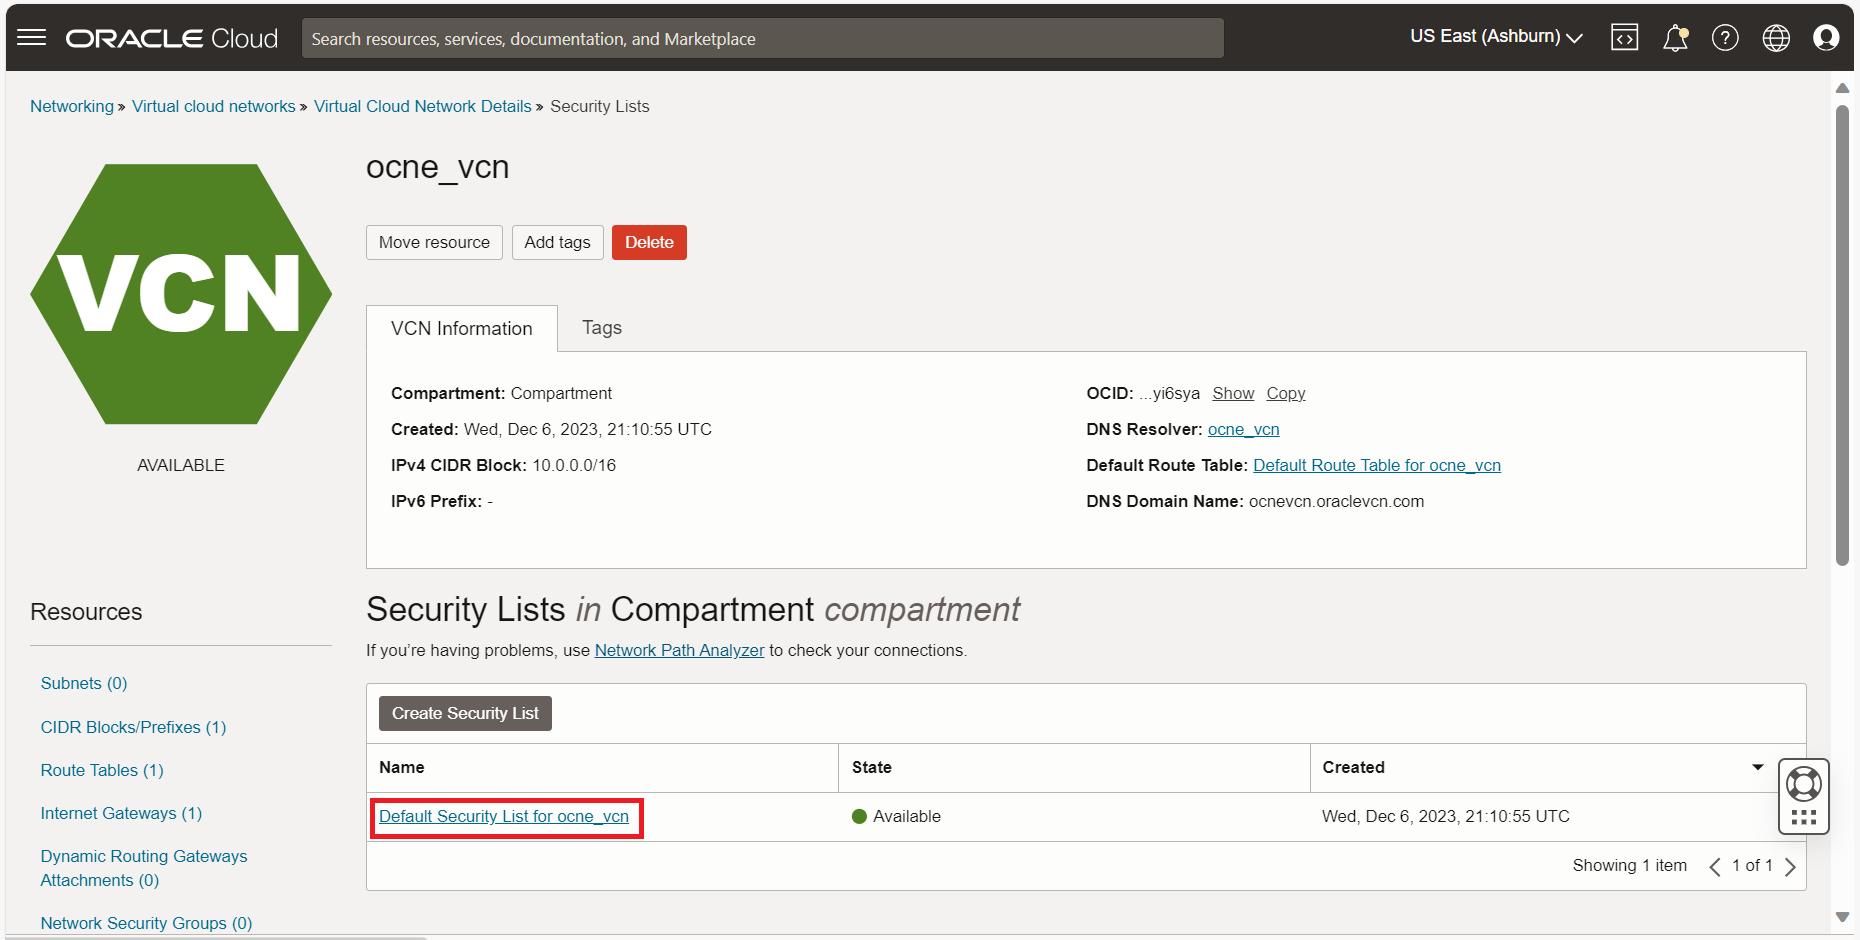This screenshot has height=940, width=1860.
Task: Click IPv4 CIDR Block 10.0.0.0/16 value
Action: 574,465
